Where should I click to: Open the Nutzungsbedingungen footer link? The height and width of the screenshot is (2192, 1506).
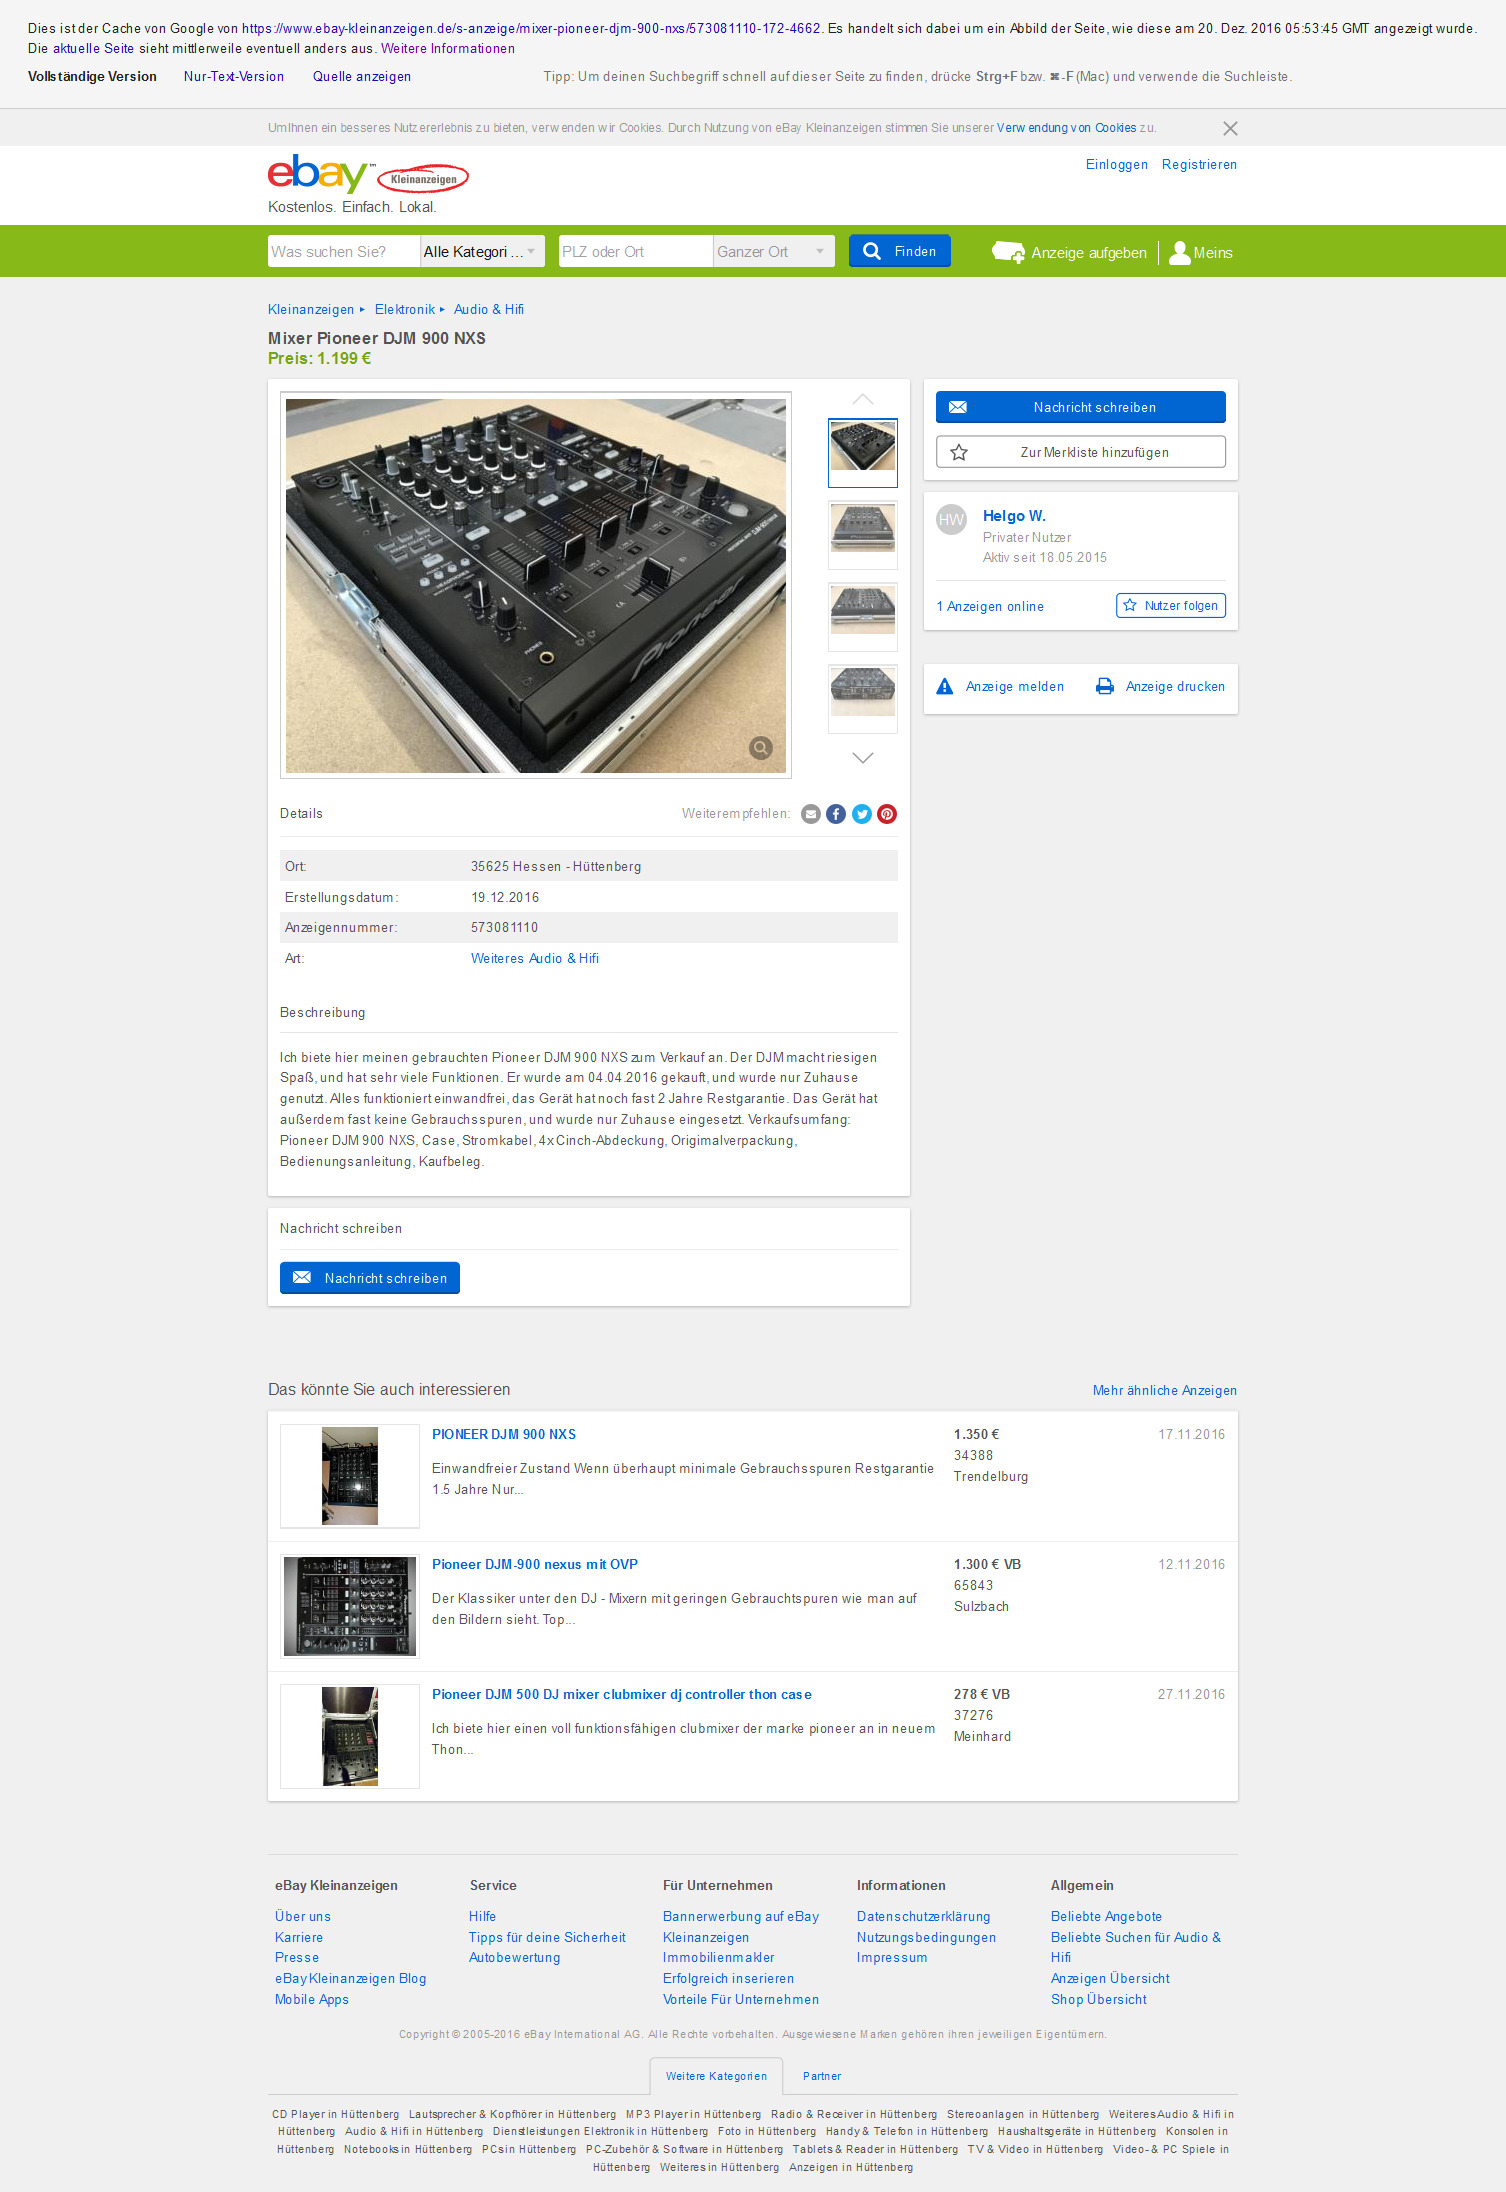pos(926,1937)
